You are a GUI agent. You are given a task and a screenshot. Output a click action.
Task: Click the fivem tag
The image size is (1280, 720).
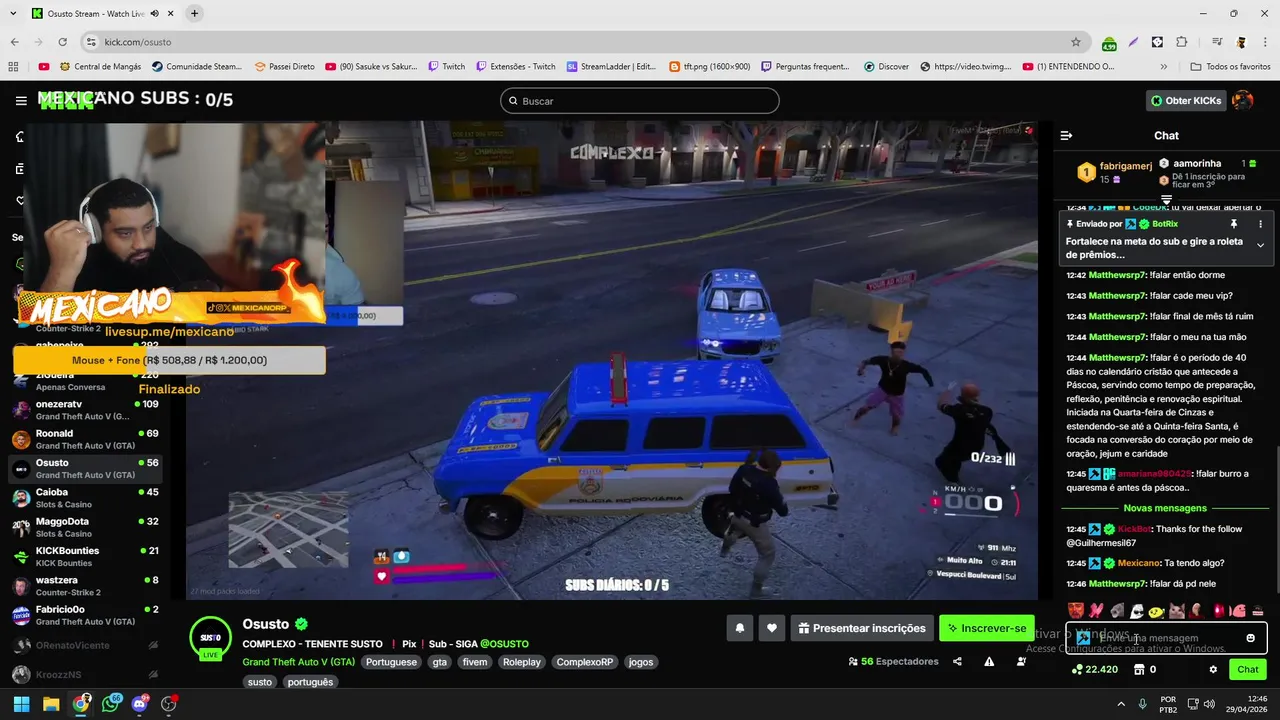pyautogui.click(x=475, y=662)
